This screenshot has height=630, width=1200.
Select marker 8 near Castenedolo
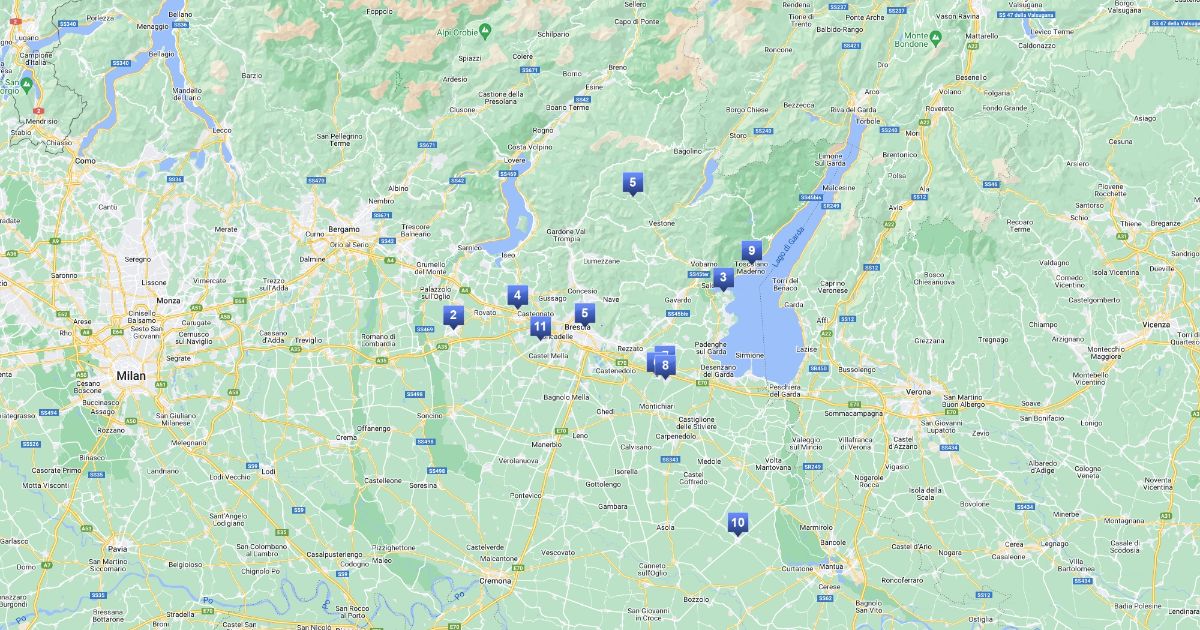coord(665,367)
